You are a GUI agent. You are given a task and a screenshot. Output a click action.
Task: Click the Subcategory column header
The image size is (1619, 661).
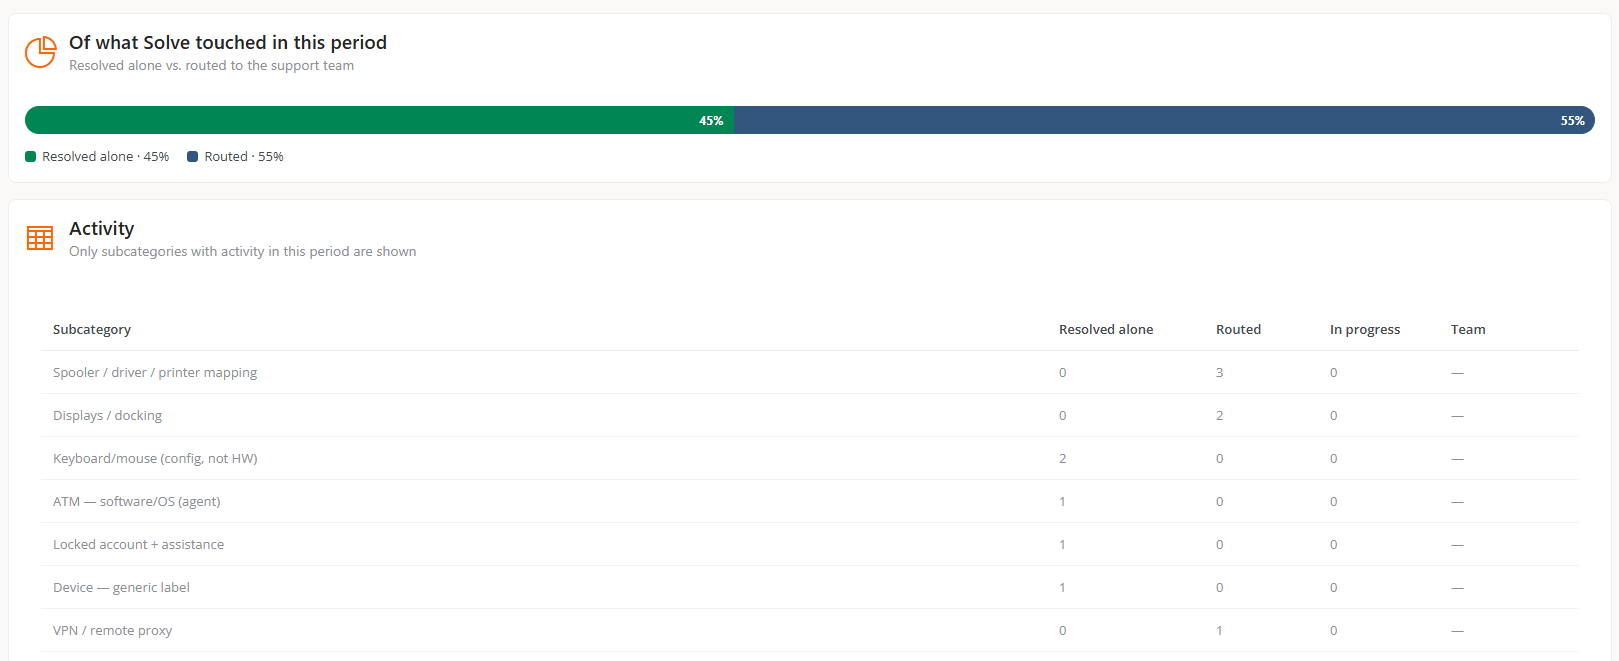click(x=92, y=329)
